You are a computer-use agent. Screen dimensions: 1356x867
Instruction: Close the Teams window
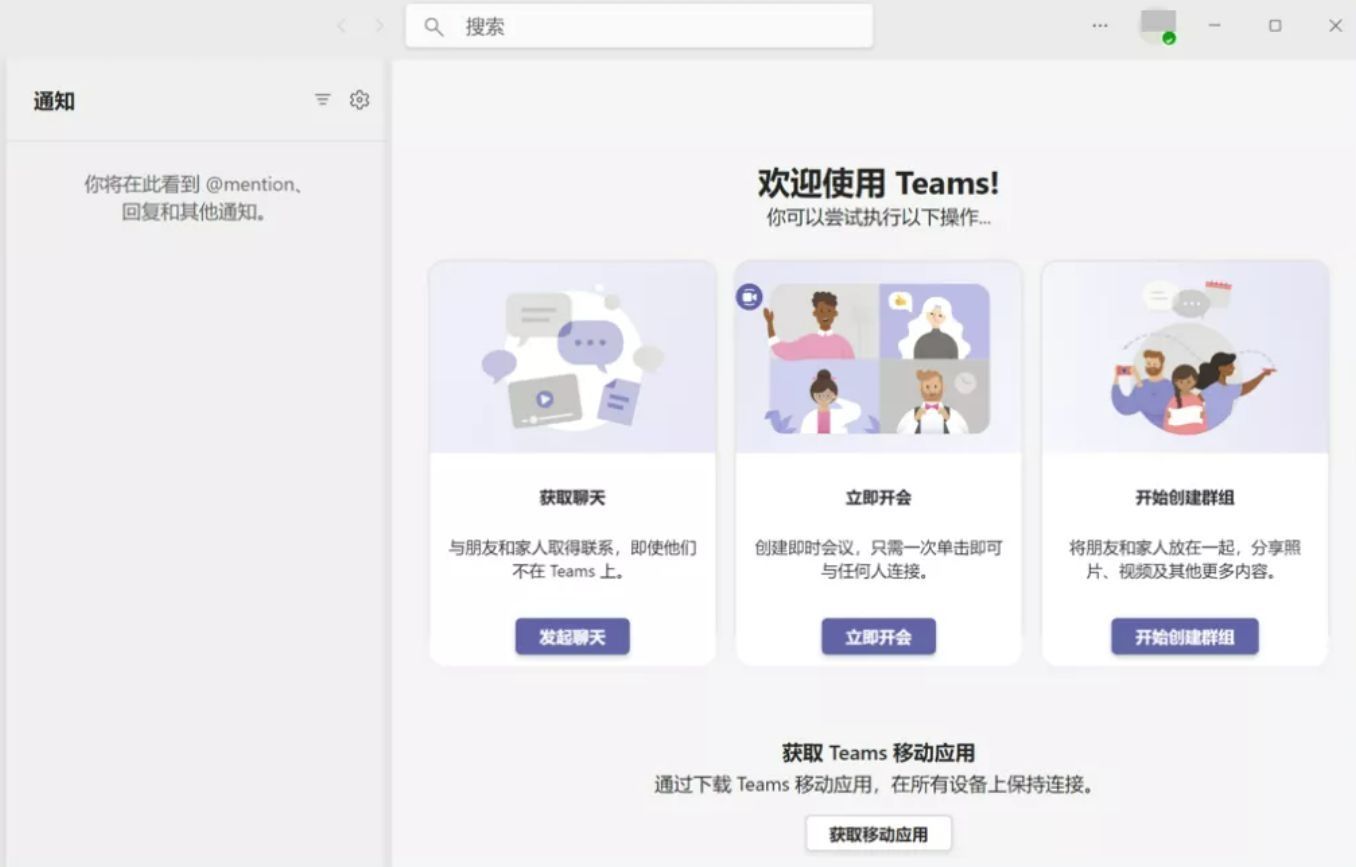point(1335,26)
